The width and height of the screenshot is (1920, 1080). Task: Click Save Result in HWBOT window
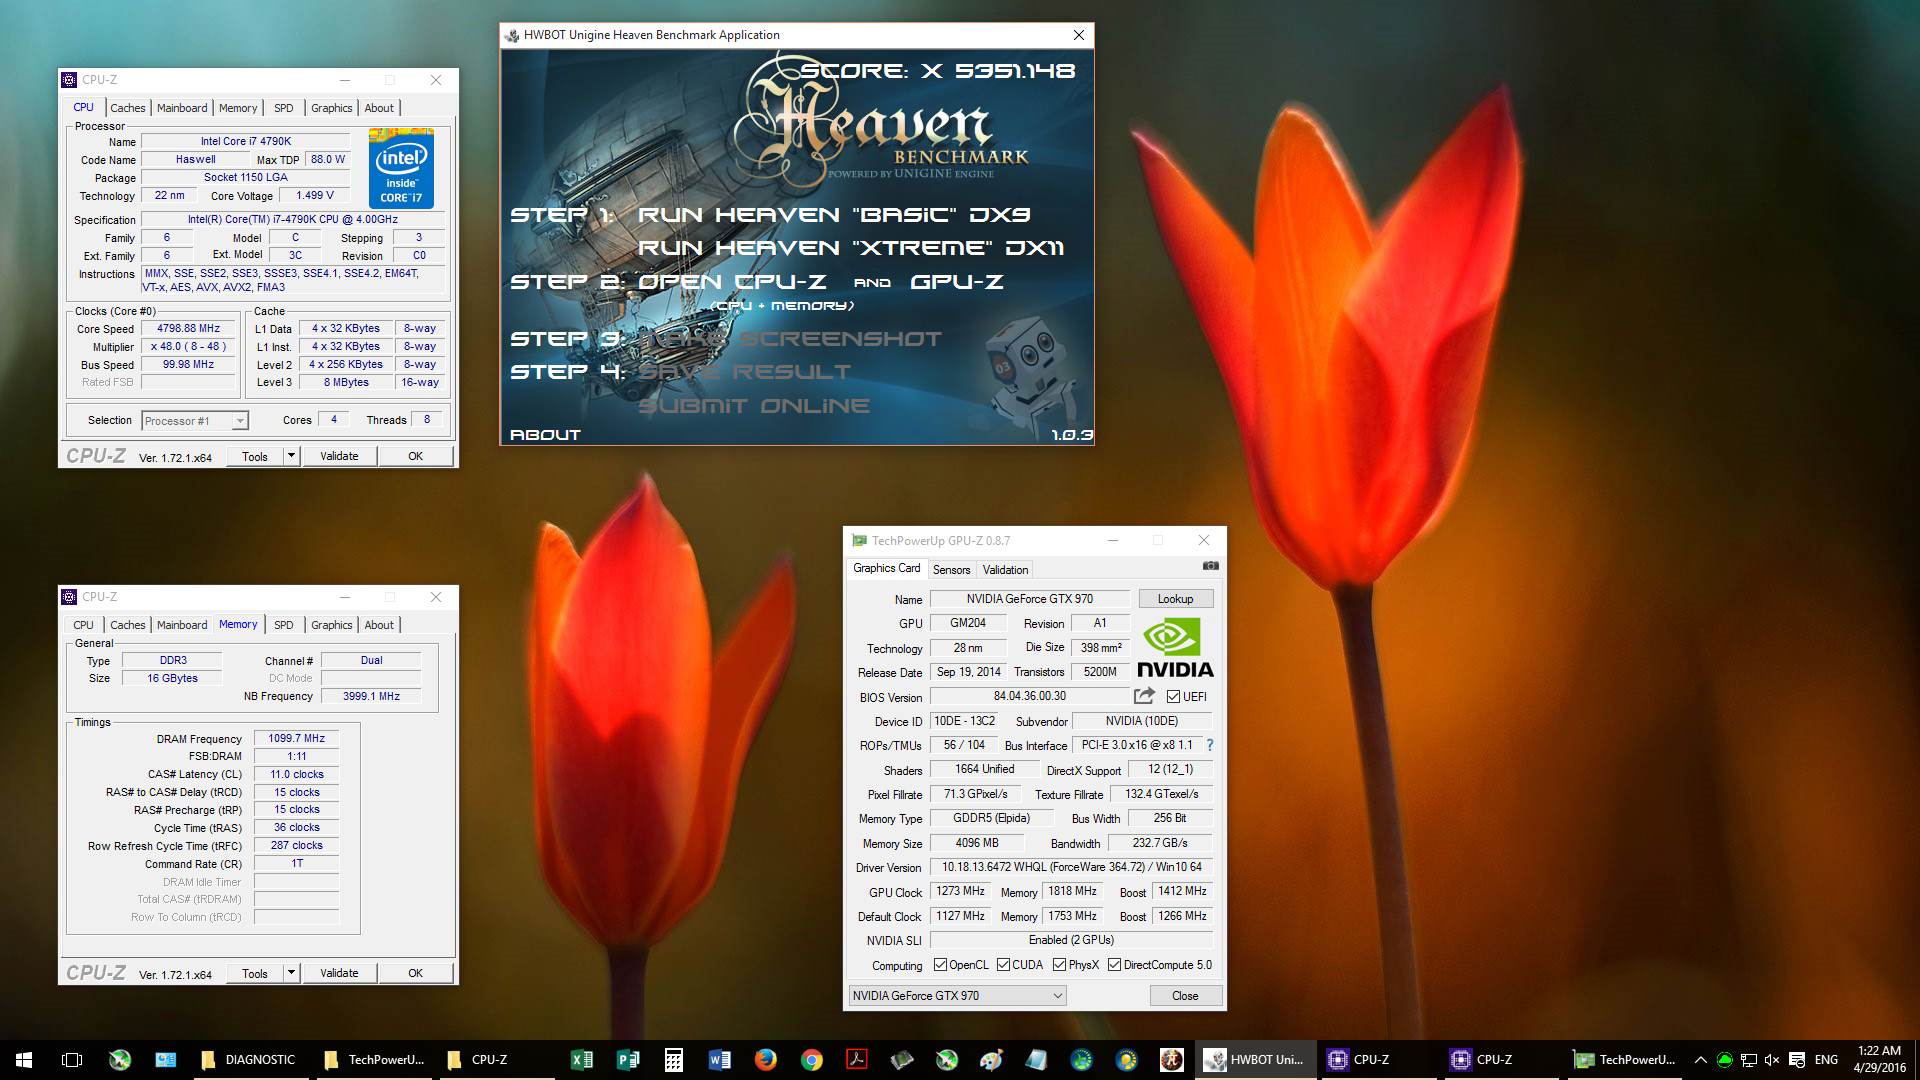745,372
